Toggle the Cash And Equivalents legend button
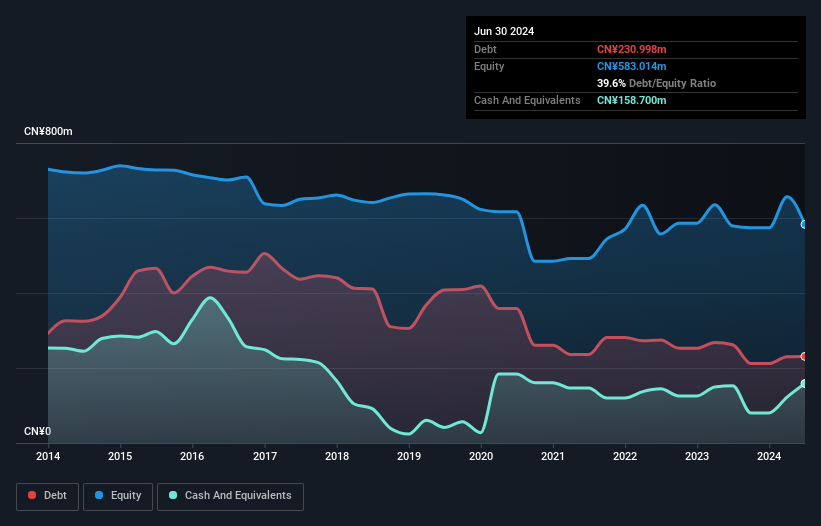Viewport: 821px width, 526px height. click(x=230, y=496)
